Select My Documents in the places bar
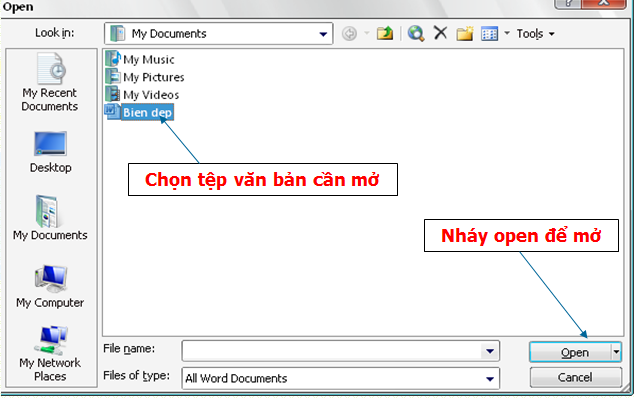 pos(50,218)
